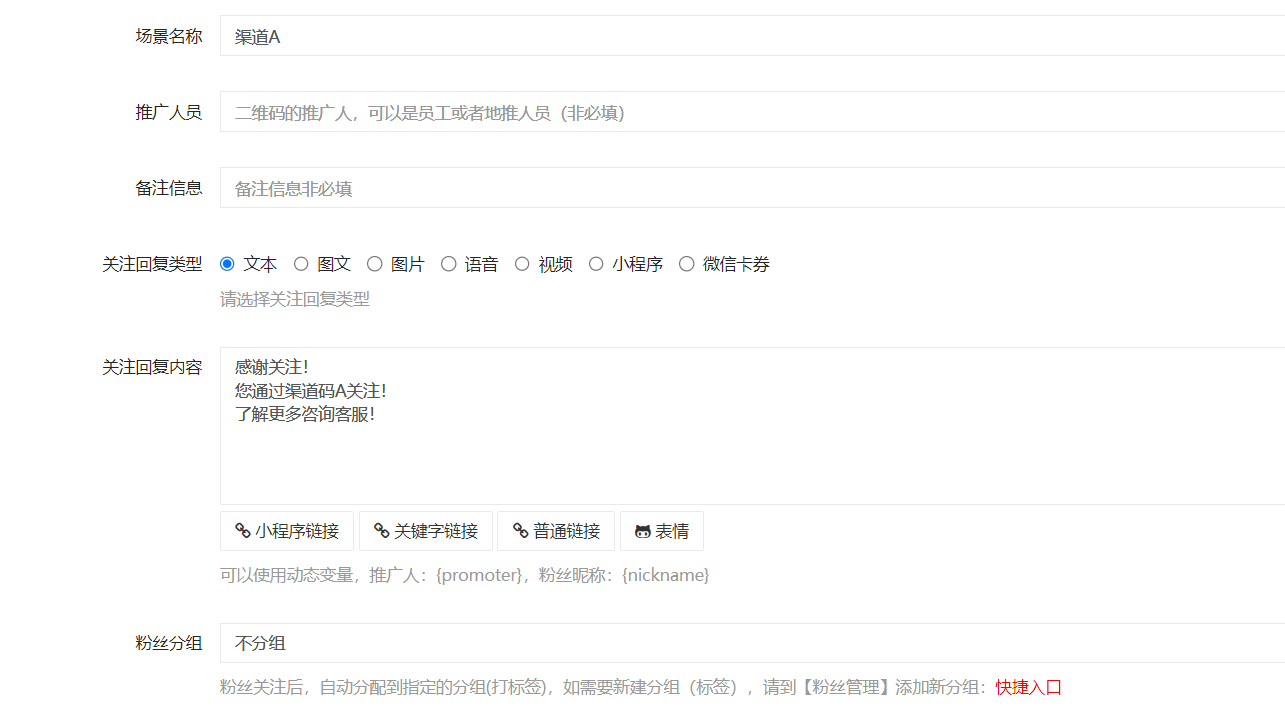Click the 小程序链接 insert button
The image size is (1285, 715).
[x=287, y=531]
